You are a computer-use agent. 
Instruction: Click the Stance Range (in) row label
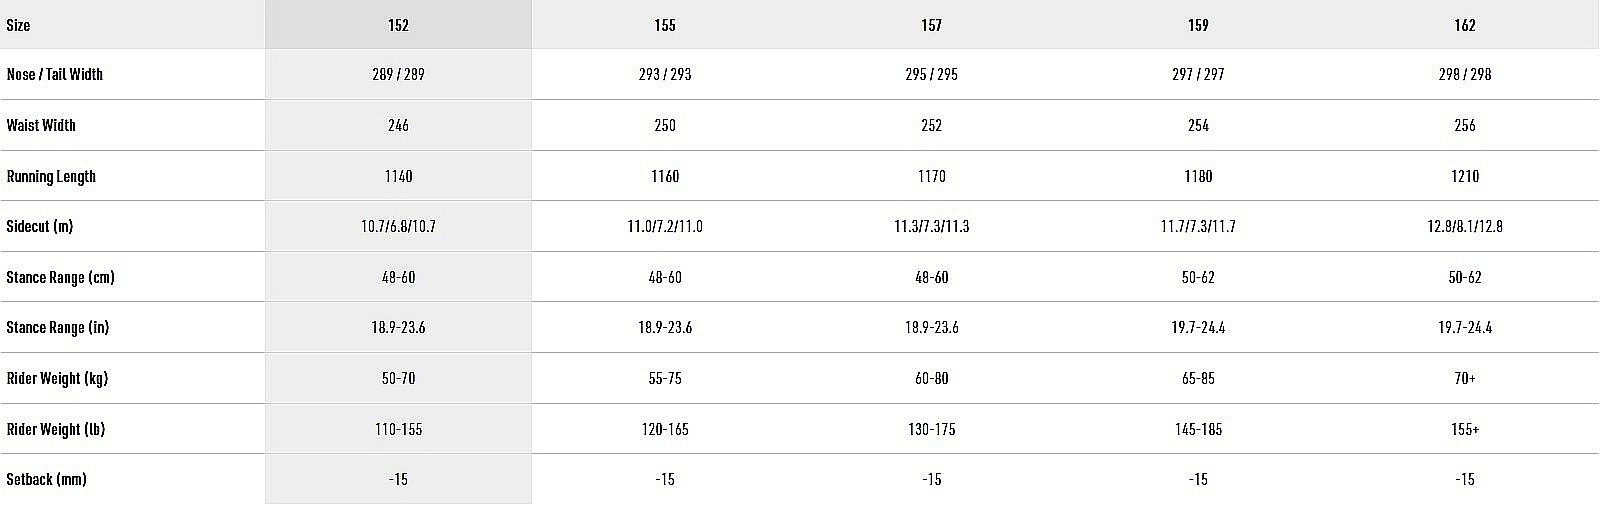point(58,327)
